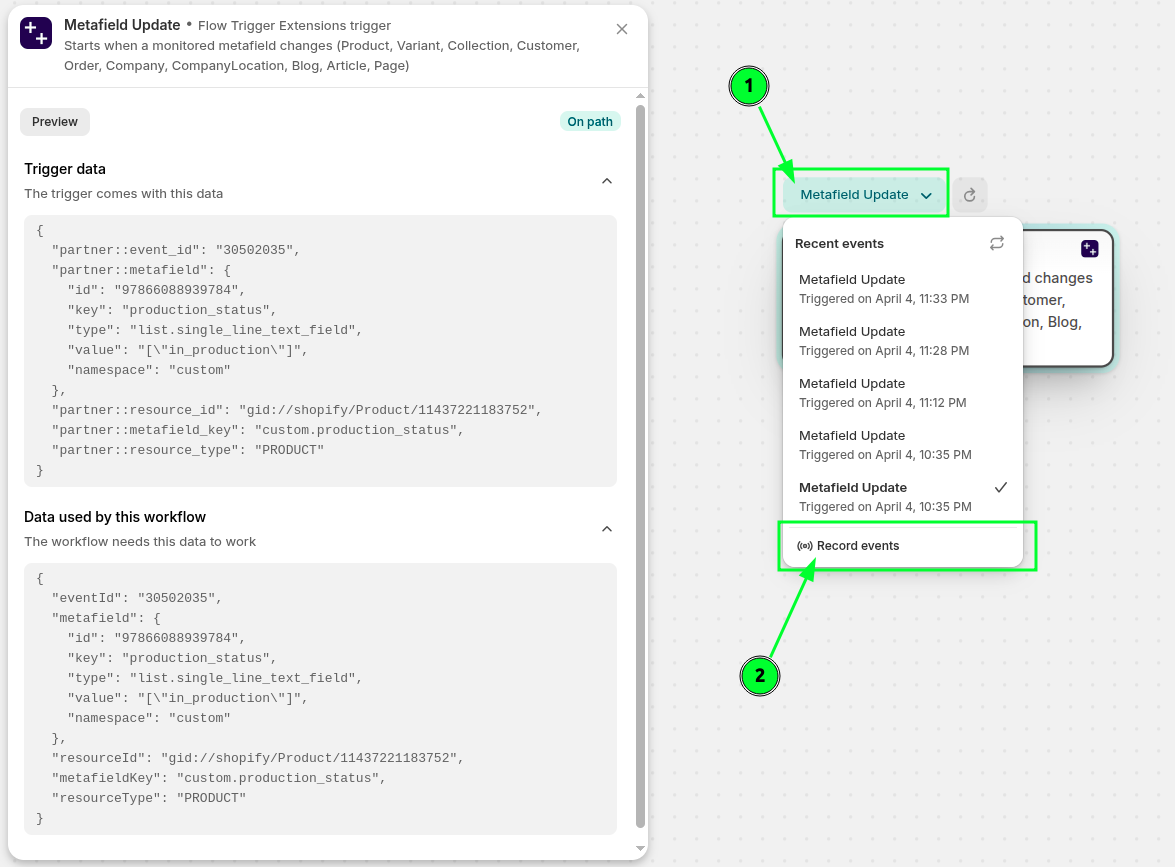Click the Preview button
The width and height of the screenshot is (1175, 867).
pos(55,122)
